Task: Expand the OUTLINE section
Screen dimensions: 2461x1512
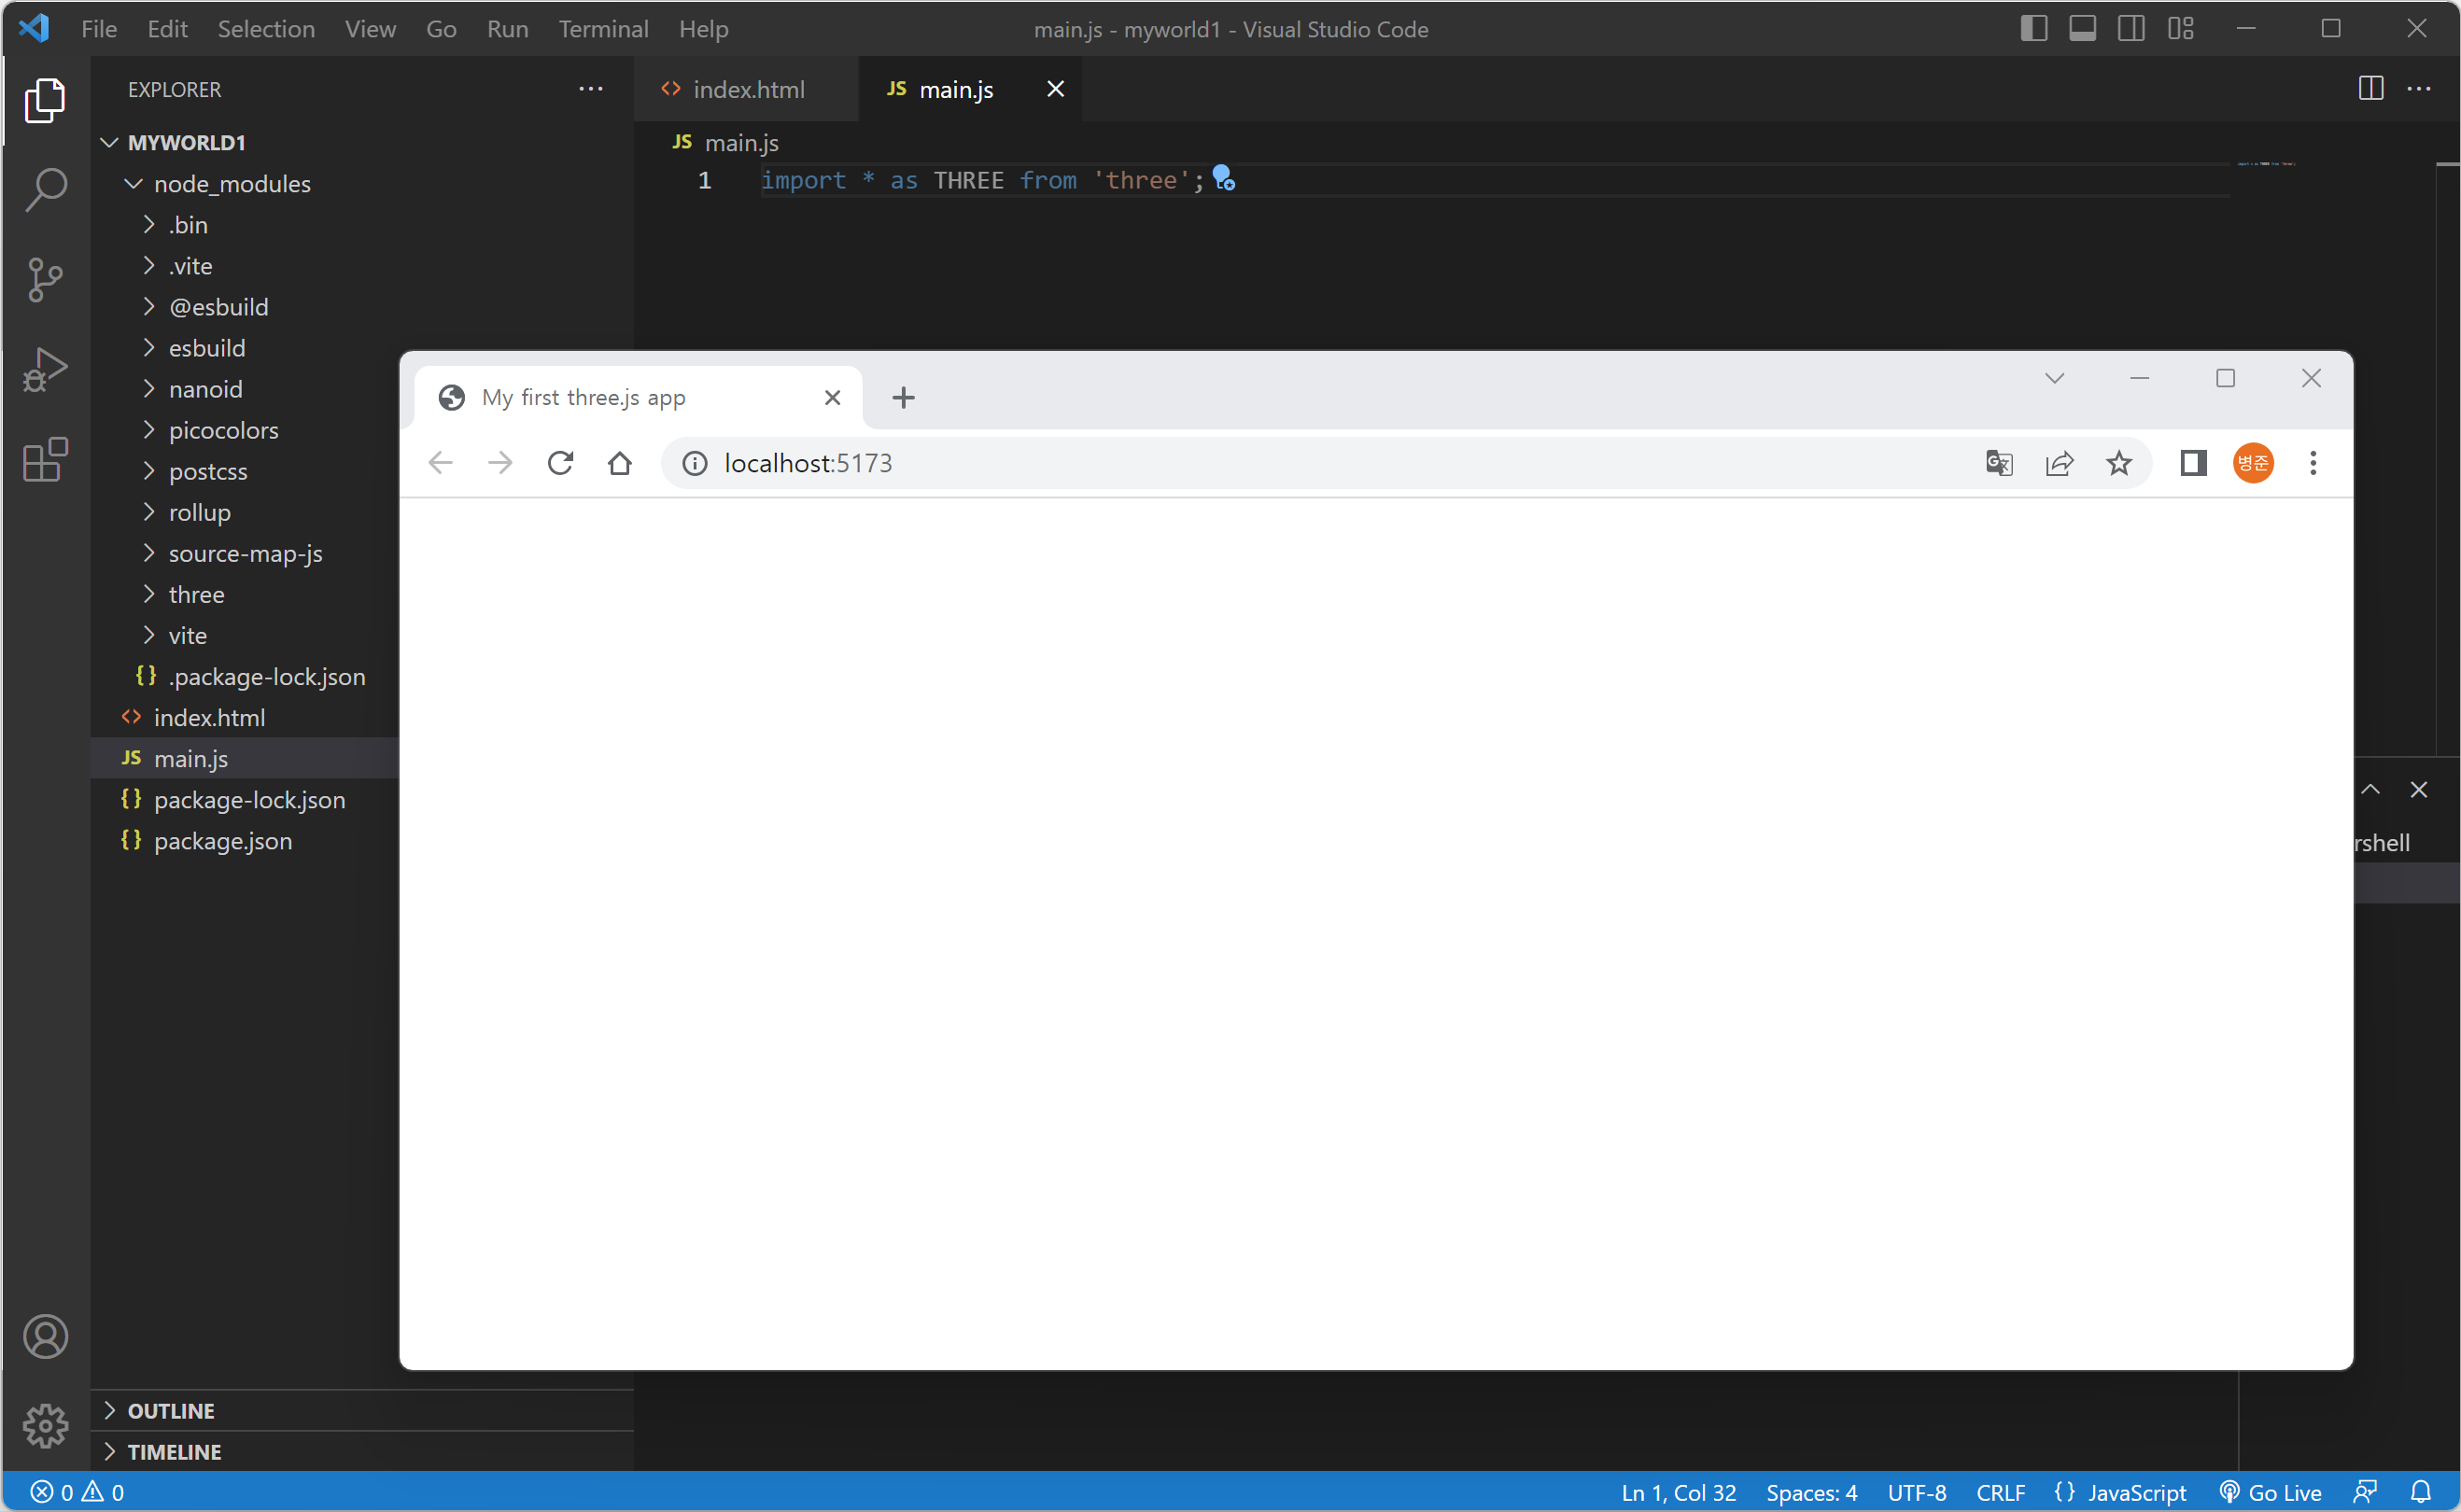Action: click(171, 1410)
